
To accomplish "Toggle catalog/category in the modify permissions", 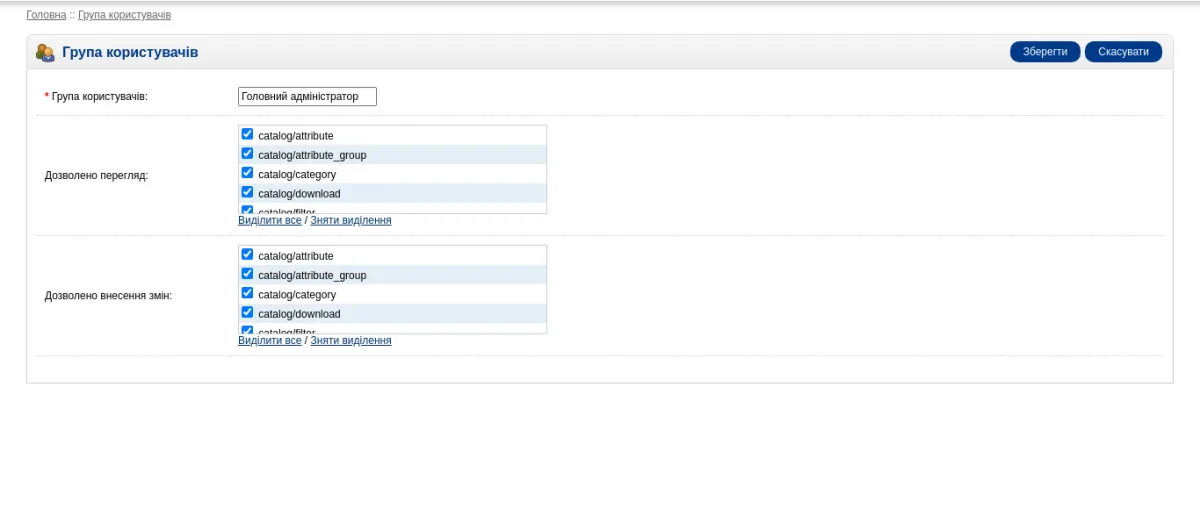I will coord(248,293).
